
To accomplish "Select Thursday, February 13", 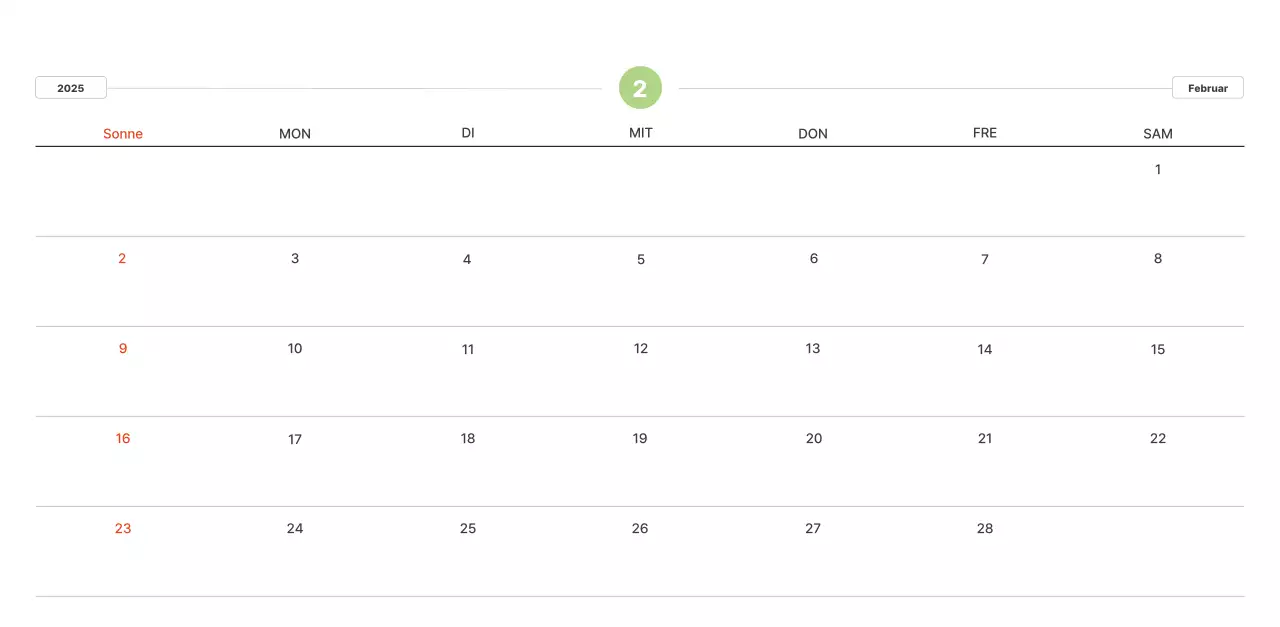I will pyautogui.click(x=813, y=348).
